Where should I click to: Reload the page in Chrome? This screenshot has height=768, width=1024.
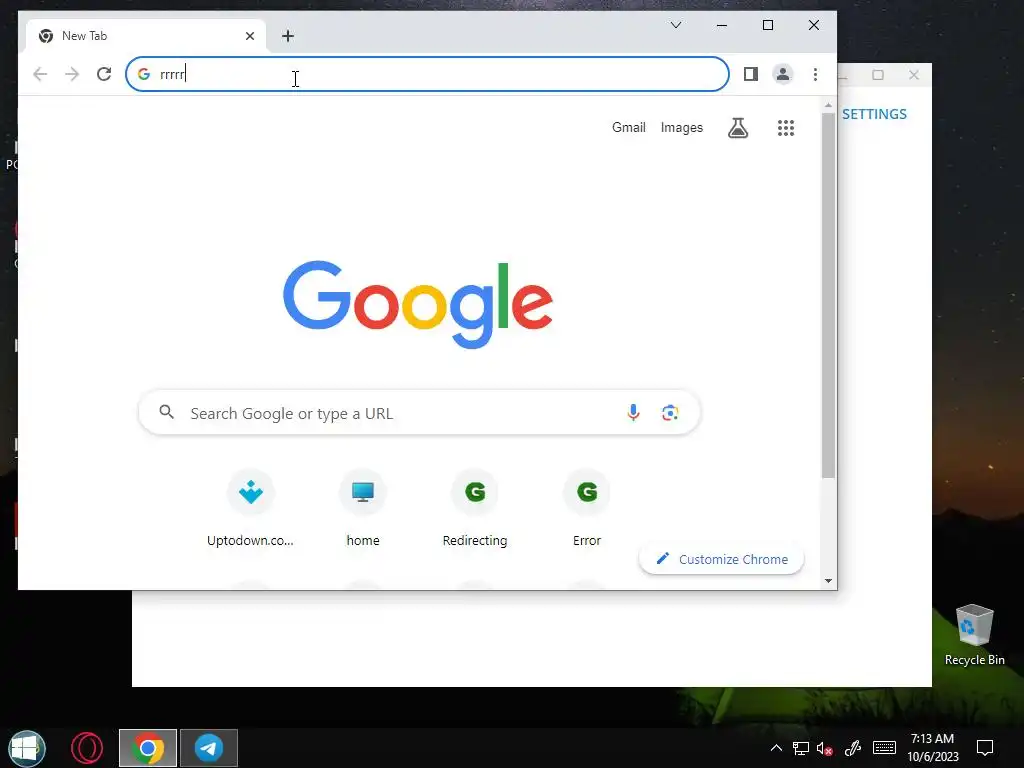point(104,74)
